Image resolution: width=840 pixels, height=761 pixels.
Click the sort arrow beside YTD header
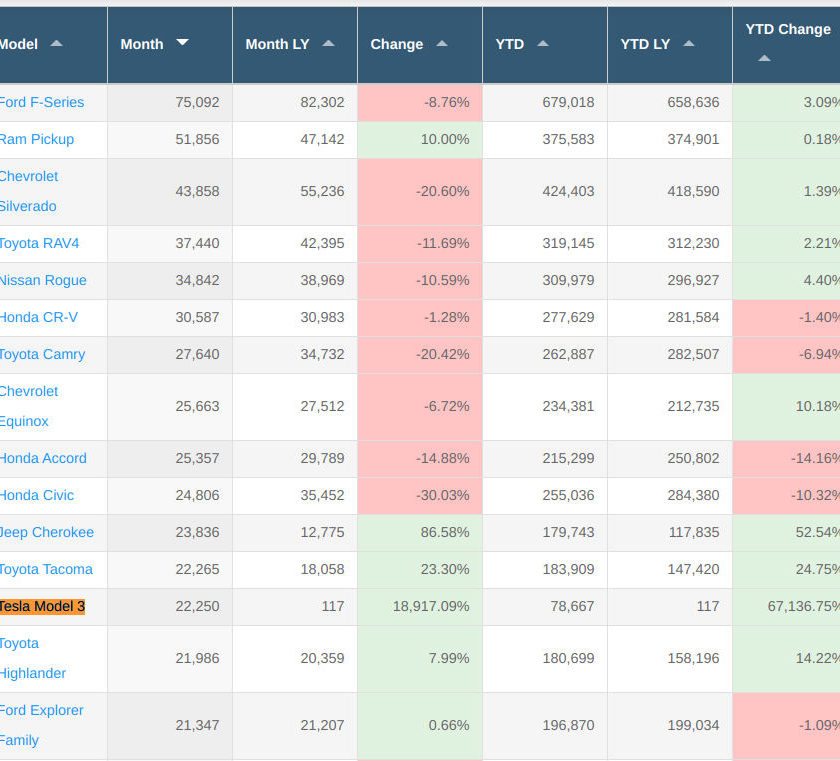(x=543, y=43)
